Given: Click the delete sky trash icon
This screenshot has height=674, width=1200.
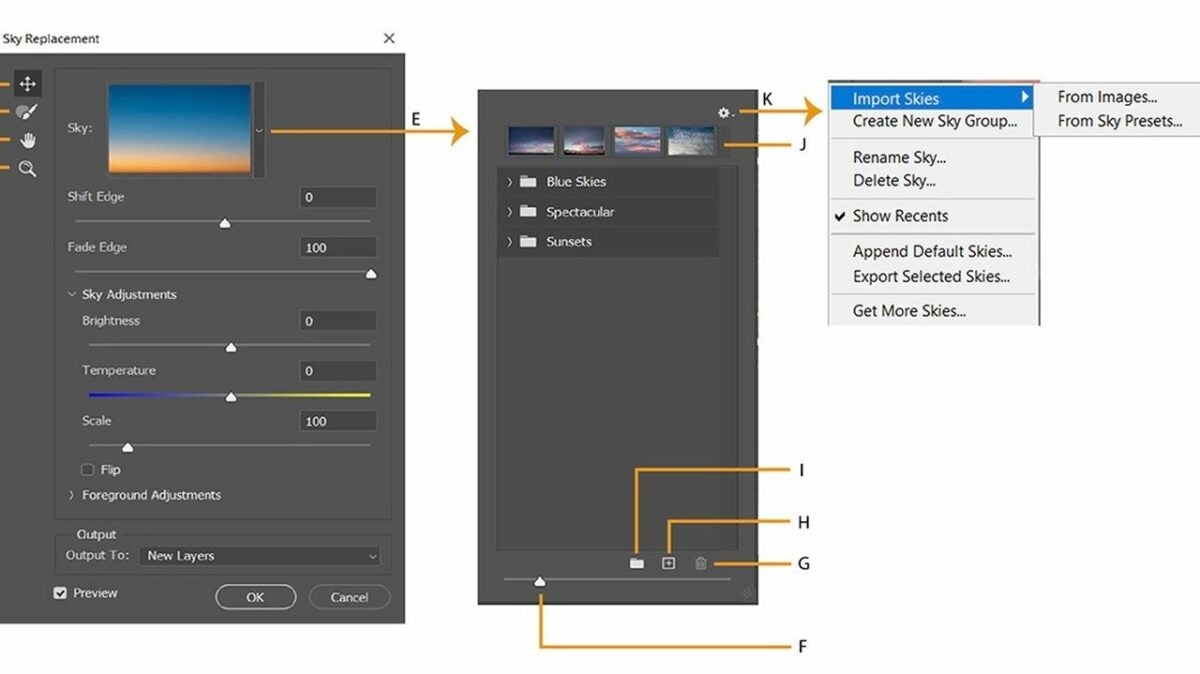Looking at the screenshot, I should [x=700, y=563].
